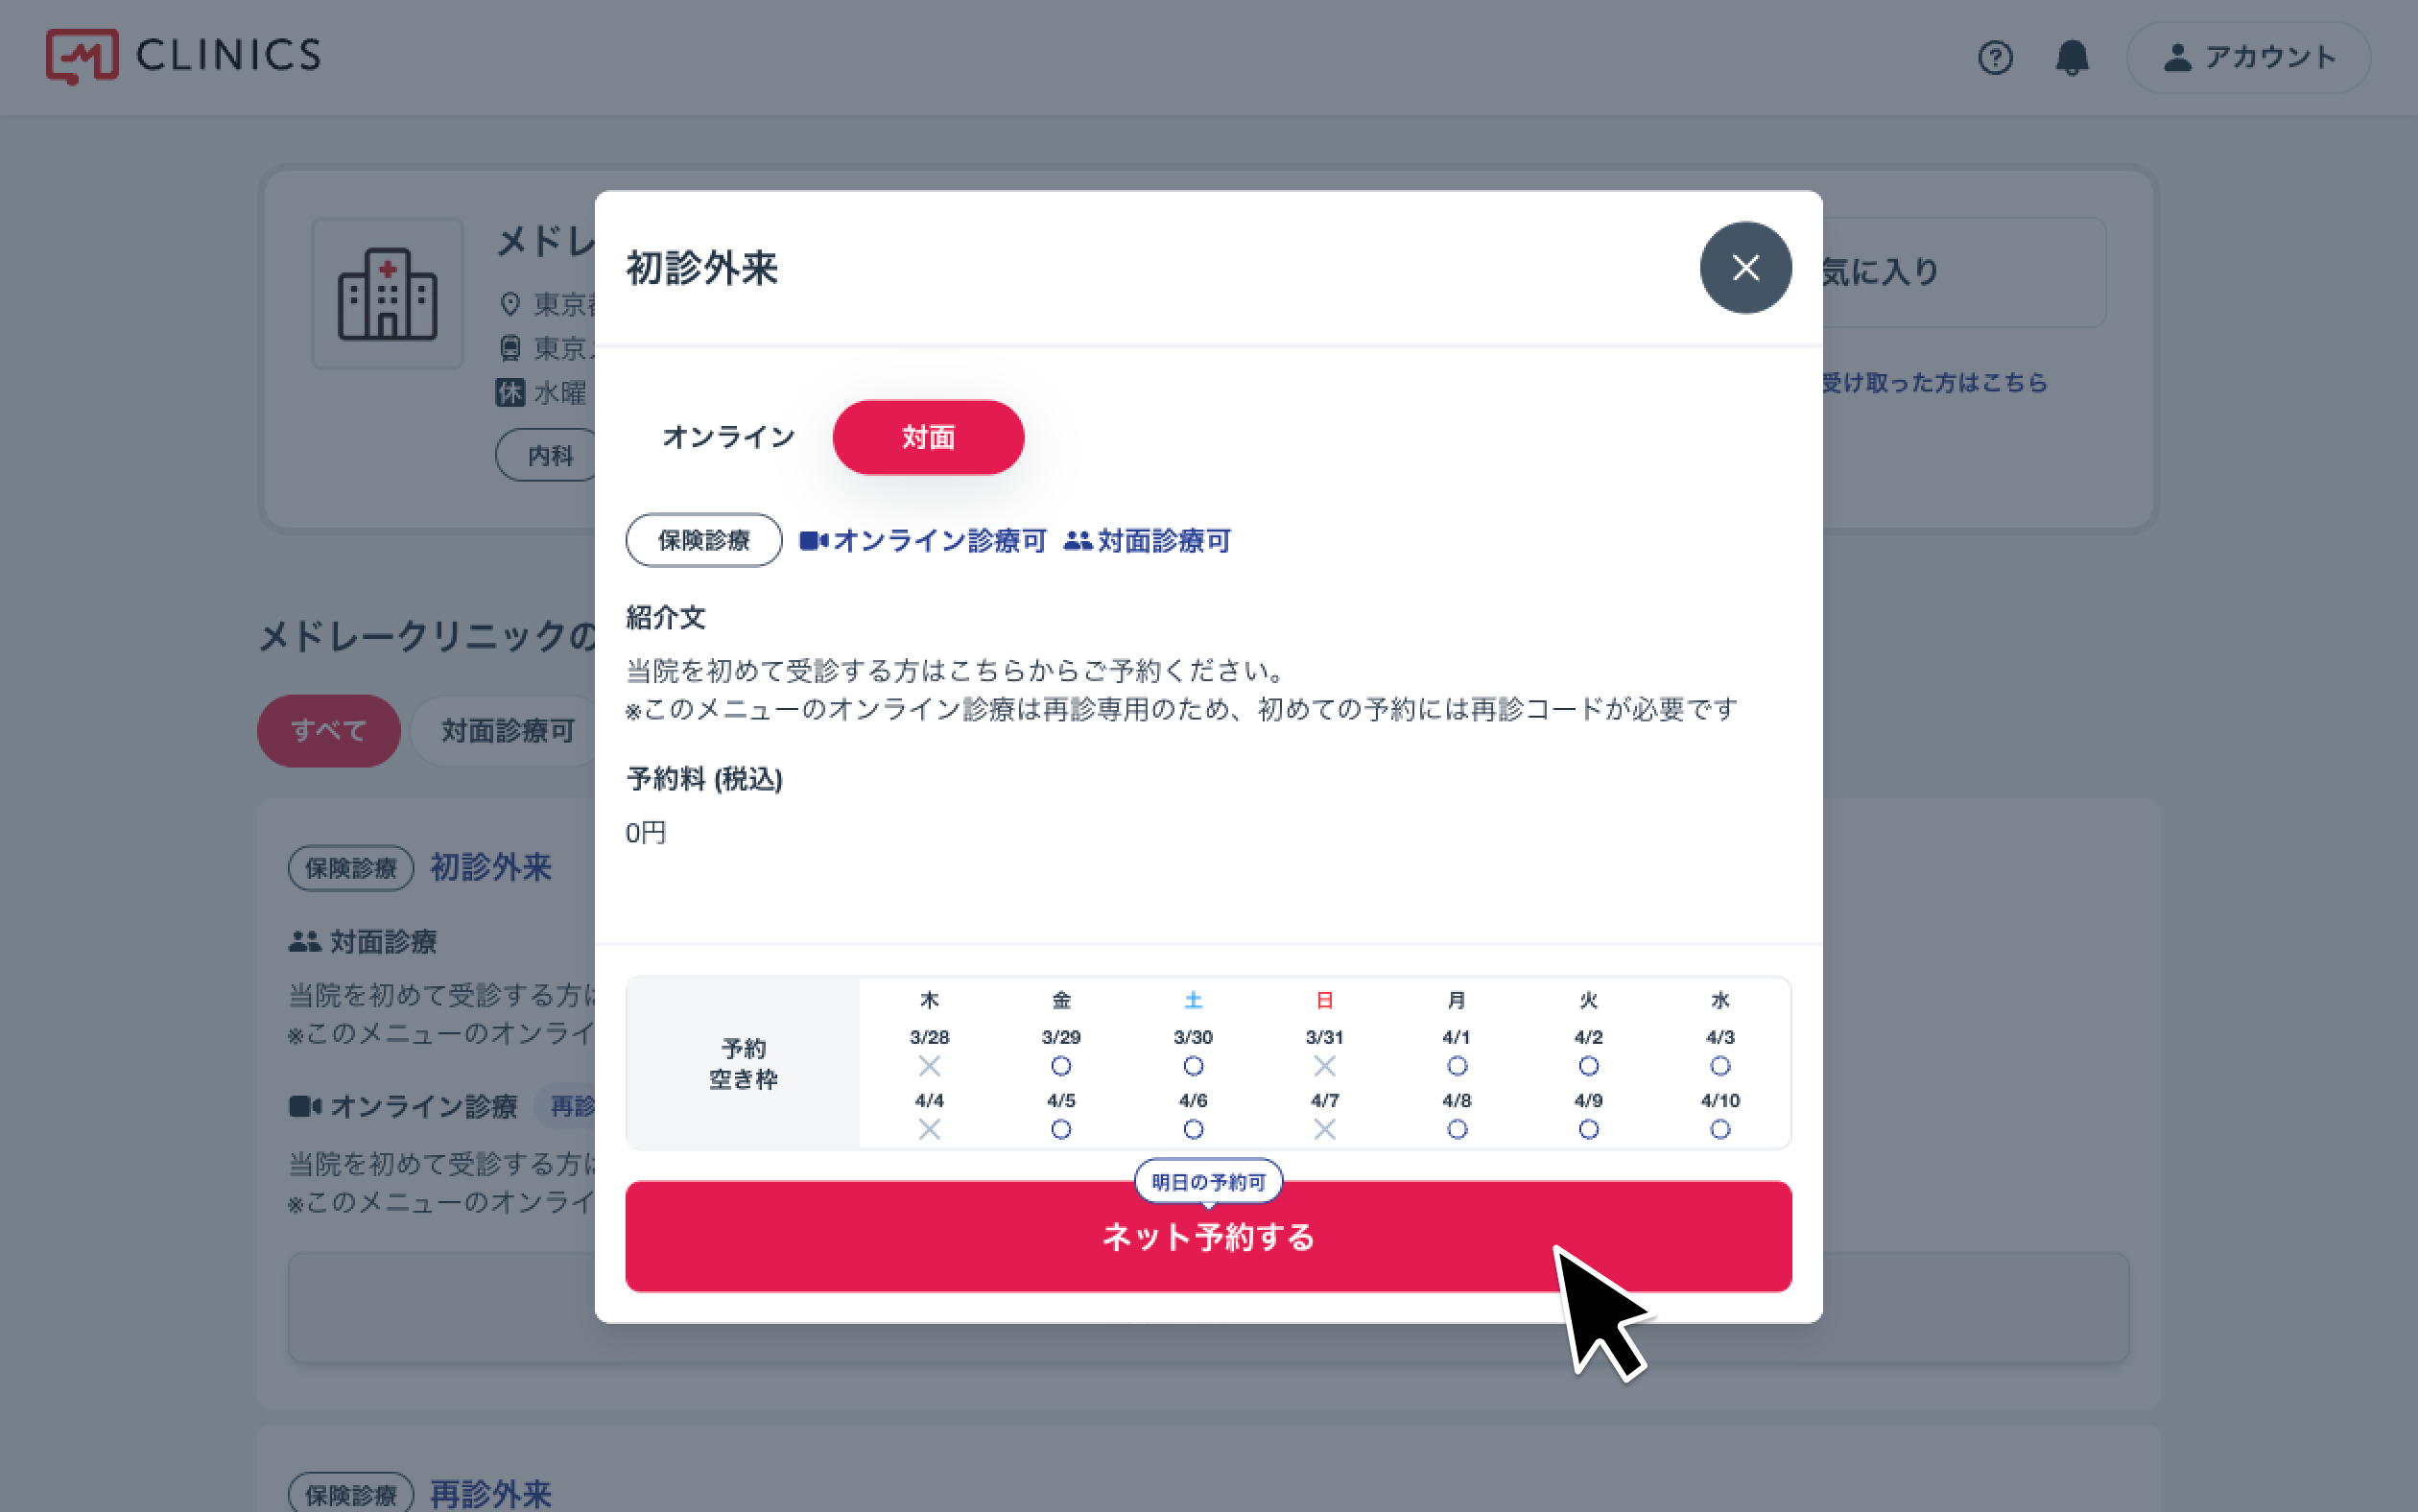Click the close X button on modal
This screenshot has height=1512, width=2418.
pyautogui.click(x=1743, y=269)
